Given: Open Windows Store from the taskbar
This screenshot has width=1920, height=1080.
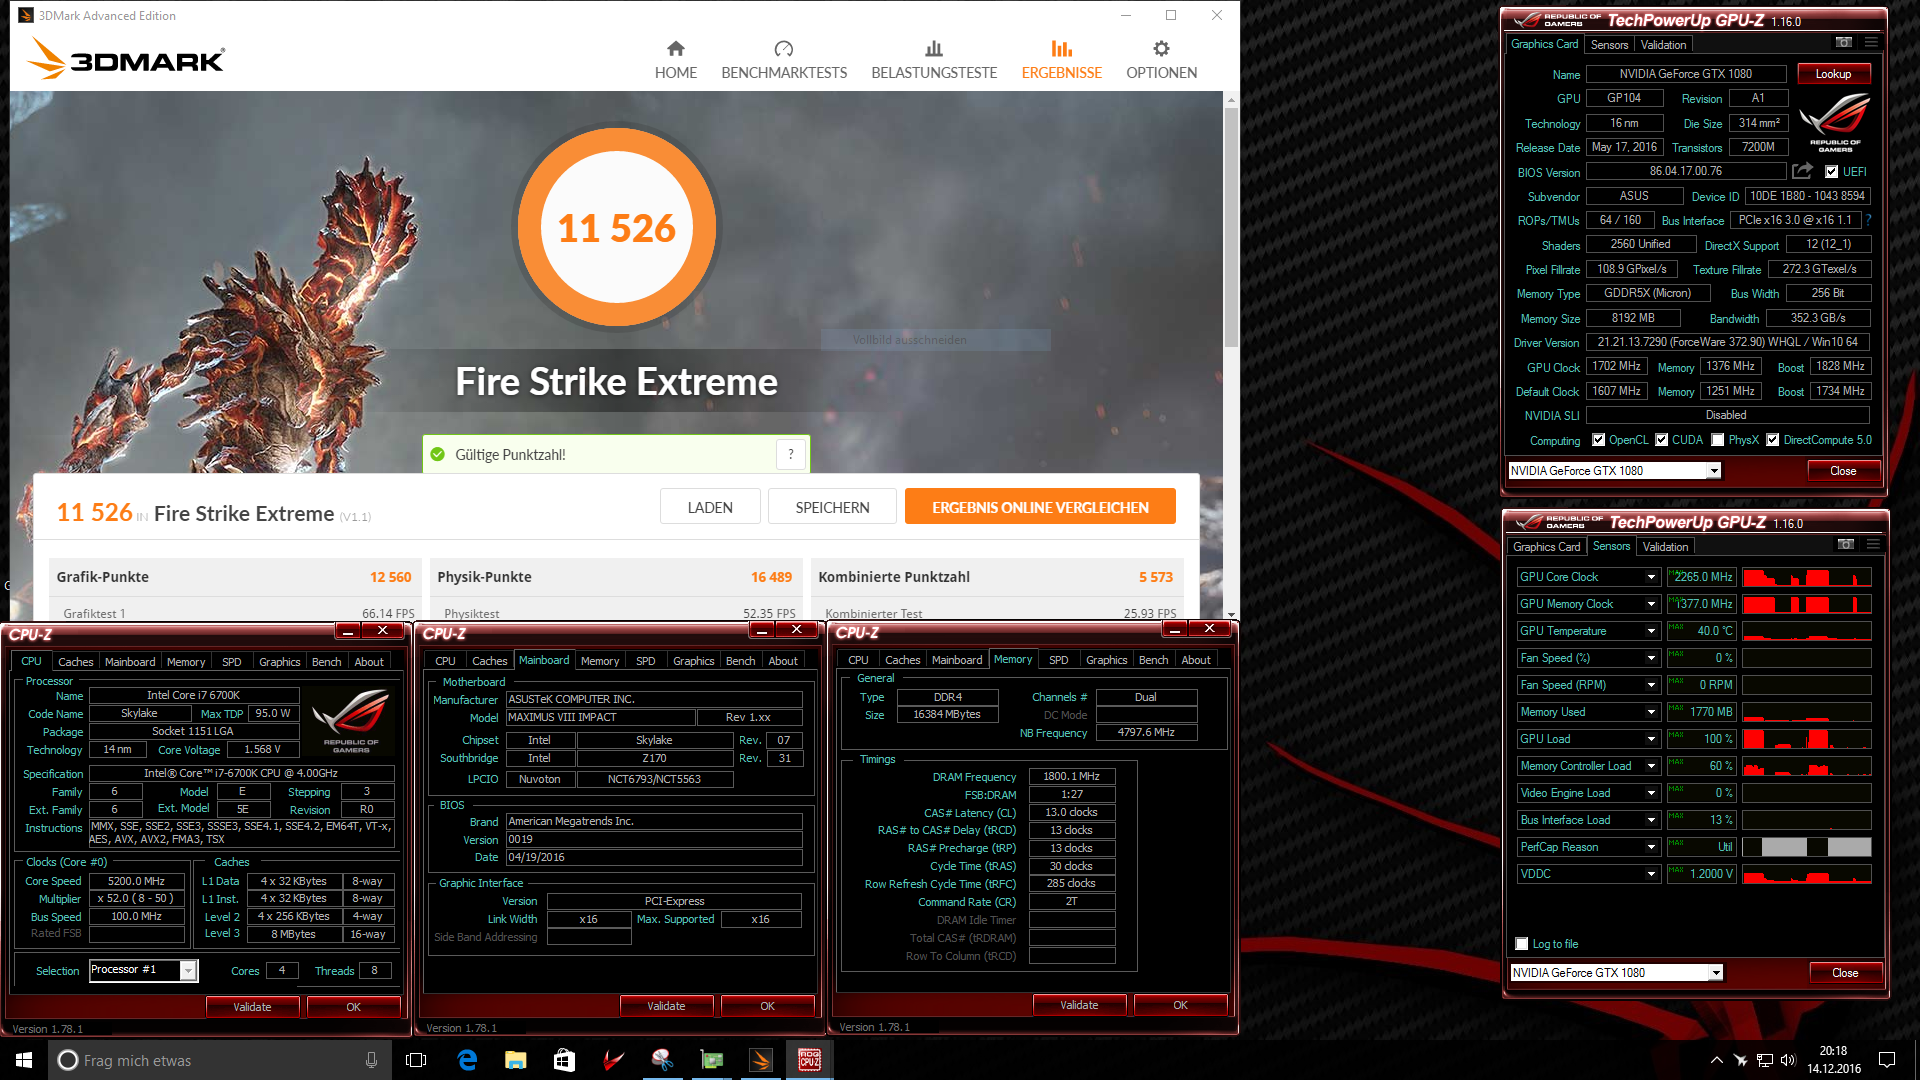Looking at the screenshot, I should [565, 1060].
